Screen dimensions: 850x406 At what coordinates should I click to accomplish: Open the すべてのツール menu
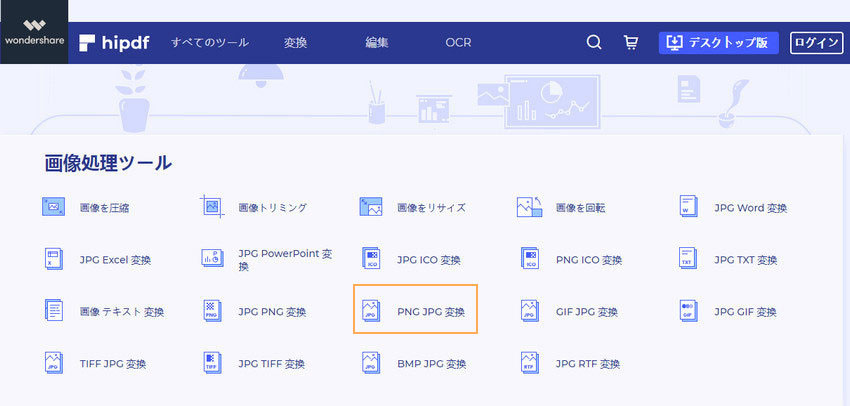tap(210, 43)
